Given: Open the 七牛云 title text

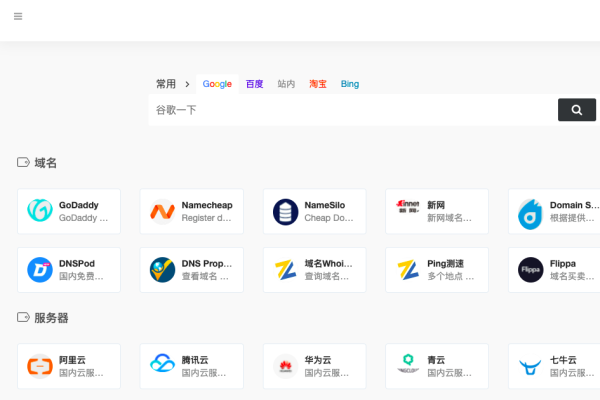Looking at the screenshot, I should (x=563, y=360).
